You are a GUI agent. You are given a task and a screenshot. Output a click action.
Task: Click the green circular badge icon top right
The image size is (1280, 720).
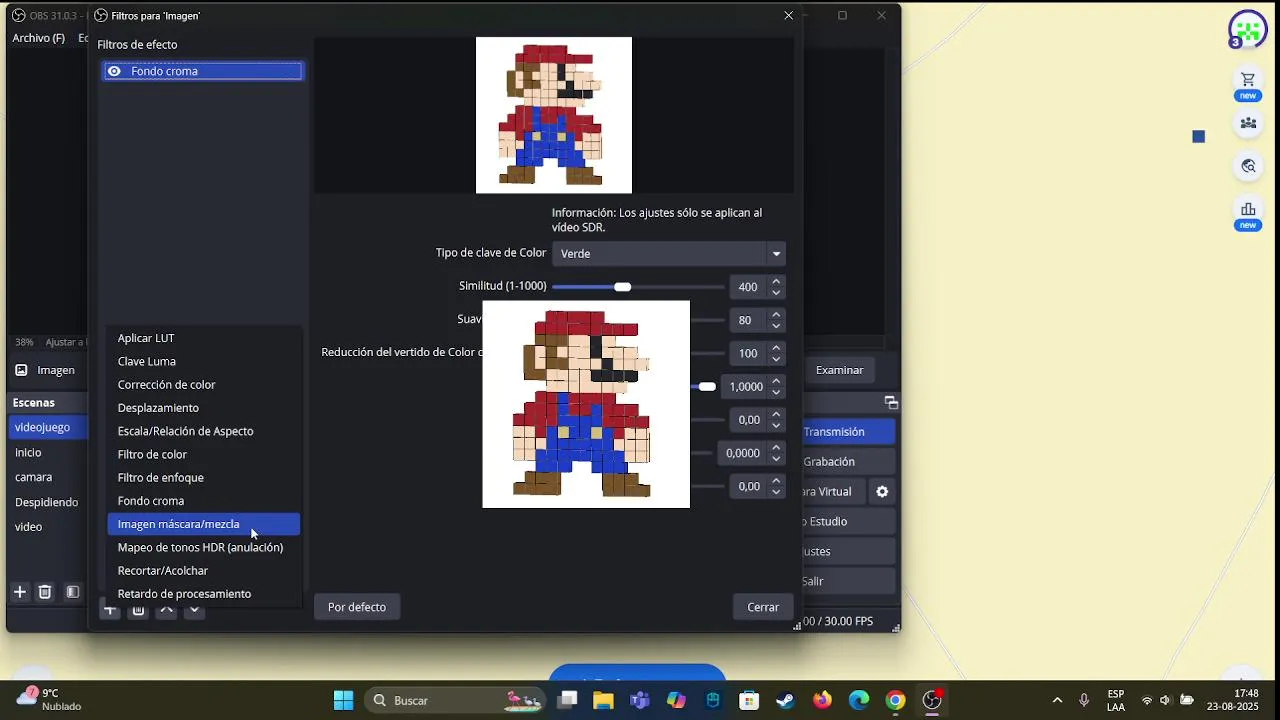(1248, 30)
